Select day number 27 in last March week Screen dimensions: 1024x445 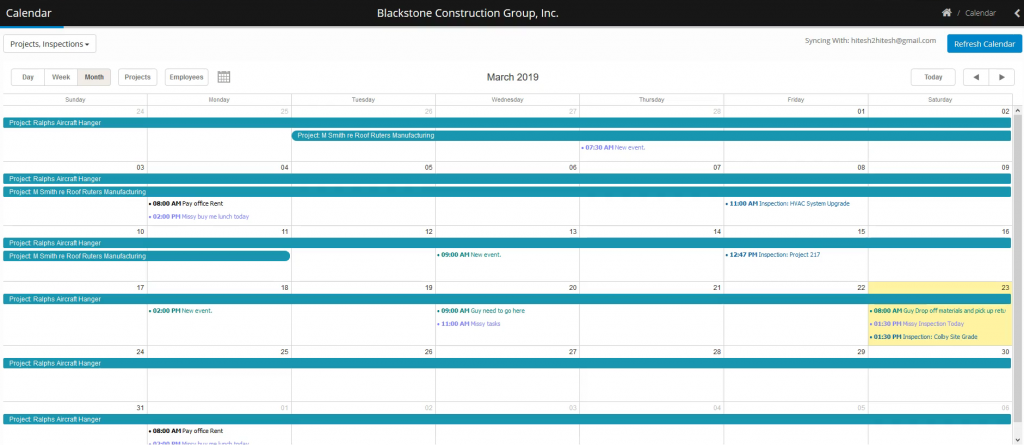(x=573, y=352)
